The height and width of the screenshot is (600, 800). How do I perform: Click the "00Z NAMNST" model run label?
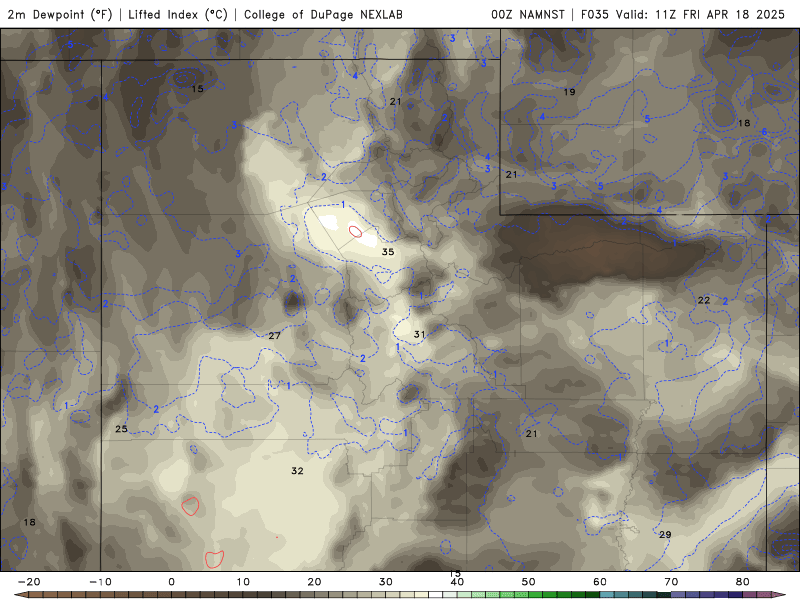tap(528, 14)
